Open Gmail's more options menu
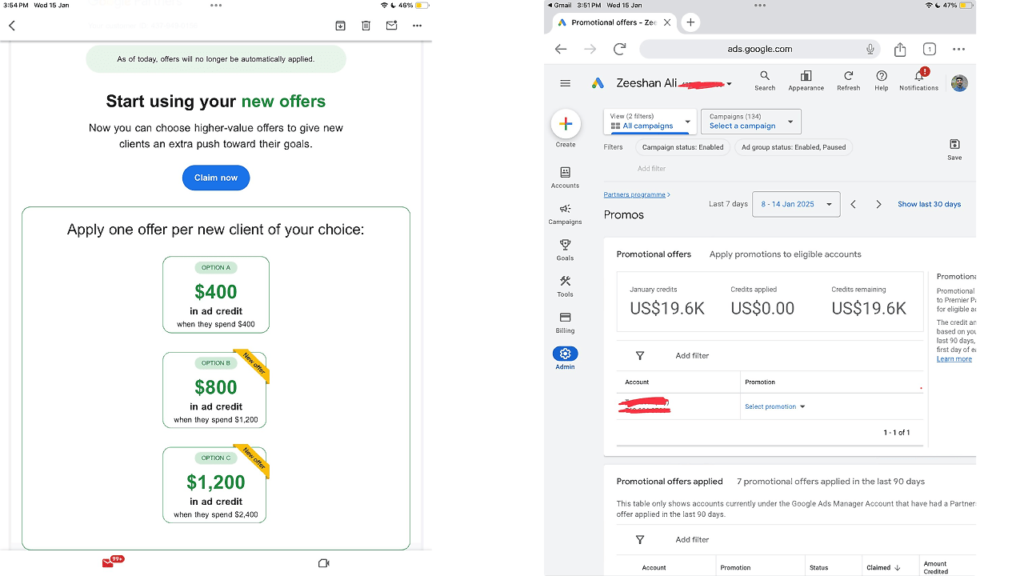This screenshot has width=1024, height=576. coord(417,25)
